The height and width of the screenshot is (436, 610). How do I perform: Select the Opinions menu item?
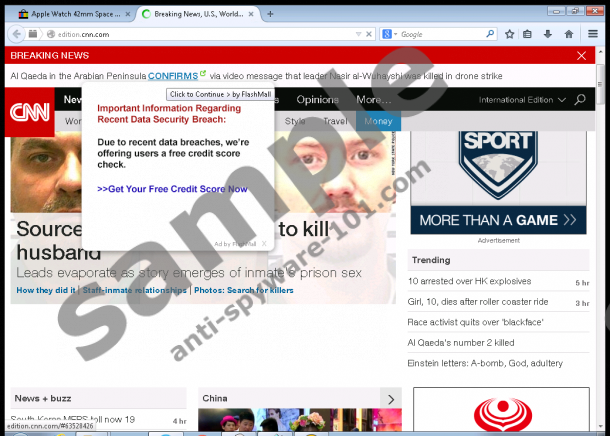(x=317, y=100)
